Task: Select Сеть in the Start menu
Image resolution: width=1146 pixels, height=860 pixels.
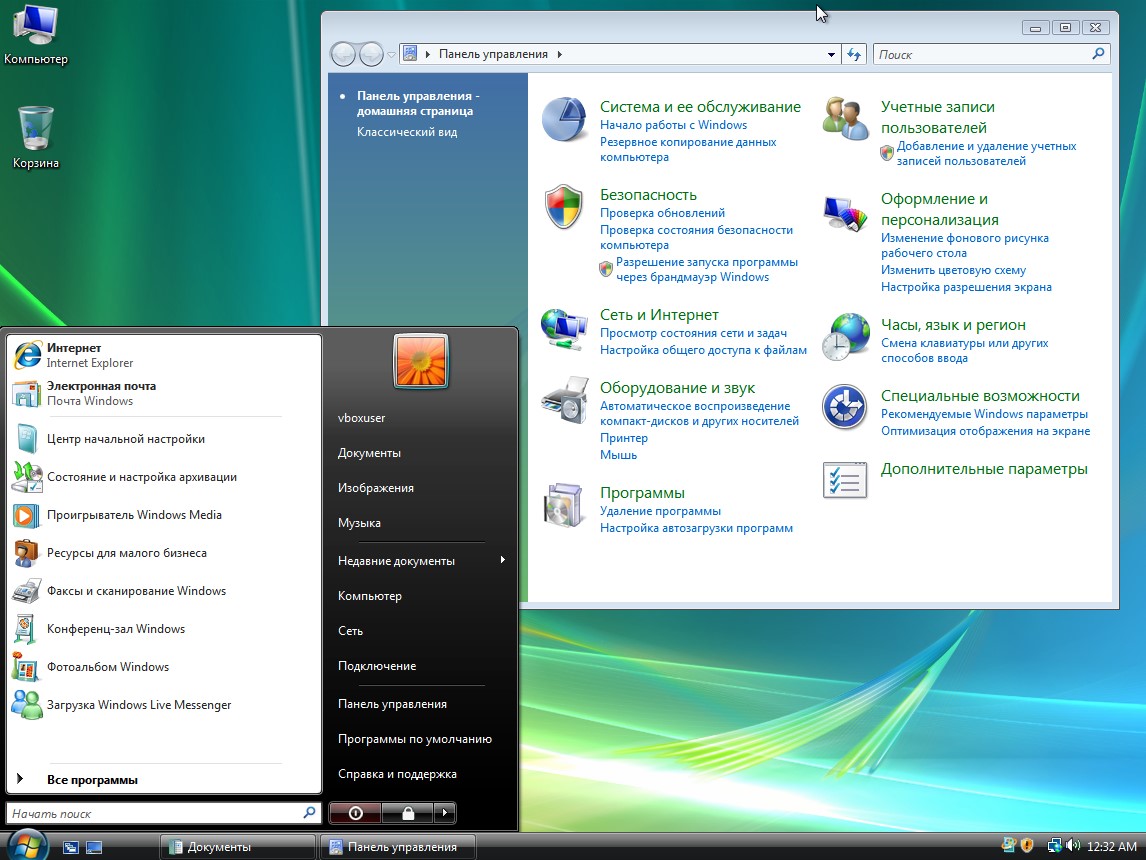Action: [350, 631]
